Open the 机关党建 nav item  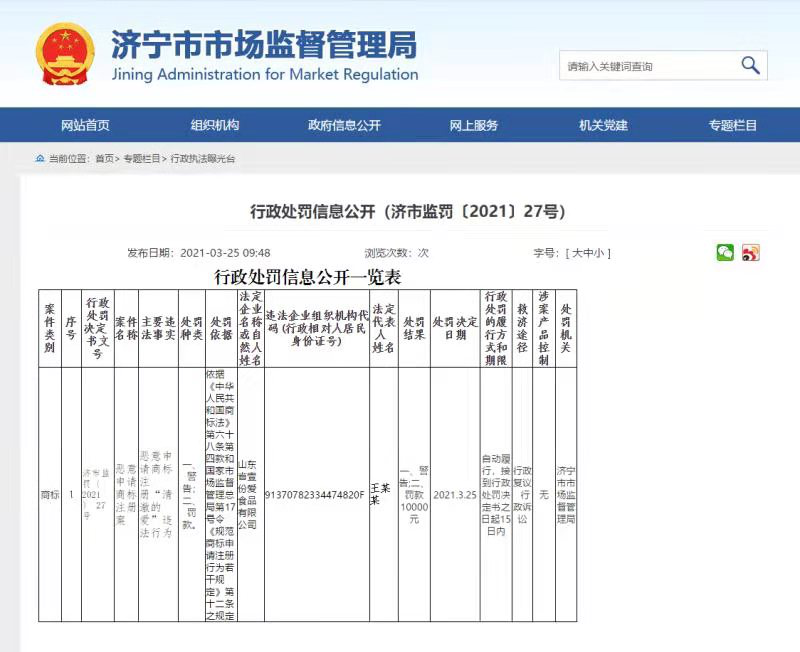(603, 125)
